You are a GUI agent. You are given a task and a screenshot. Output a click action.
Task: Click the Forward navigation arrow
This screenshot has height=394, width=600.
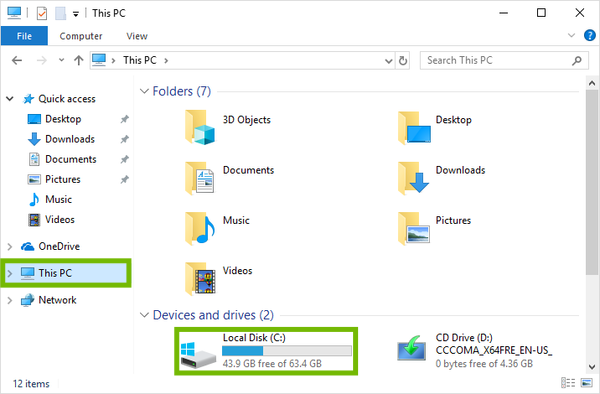point(41,60)
